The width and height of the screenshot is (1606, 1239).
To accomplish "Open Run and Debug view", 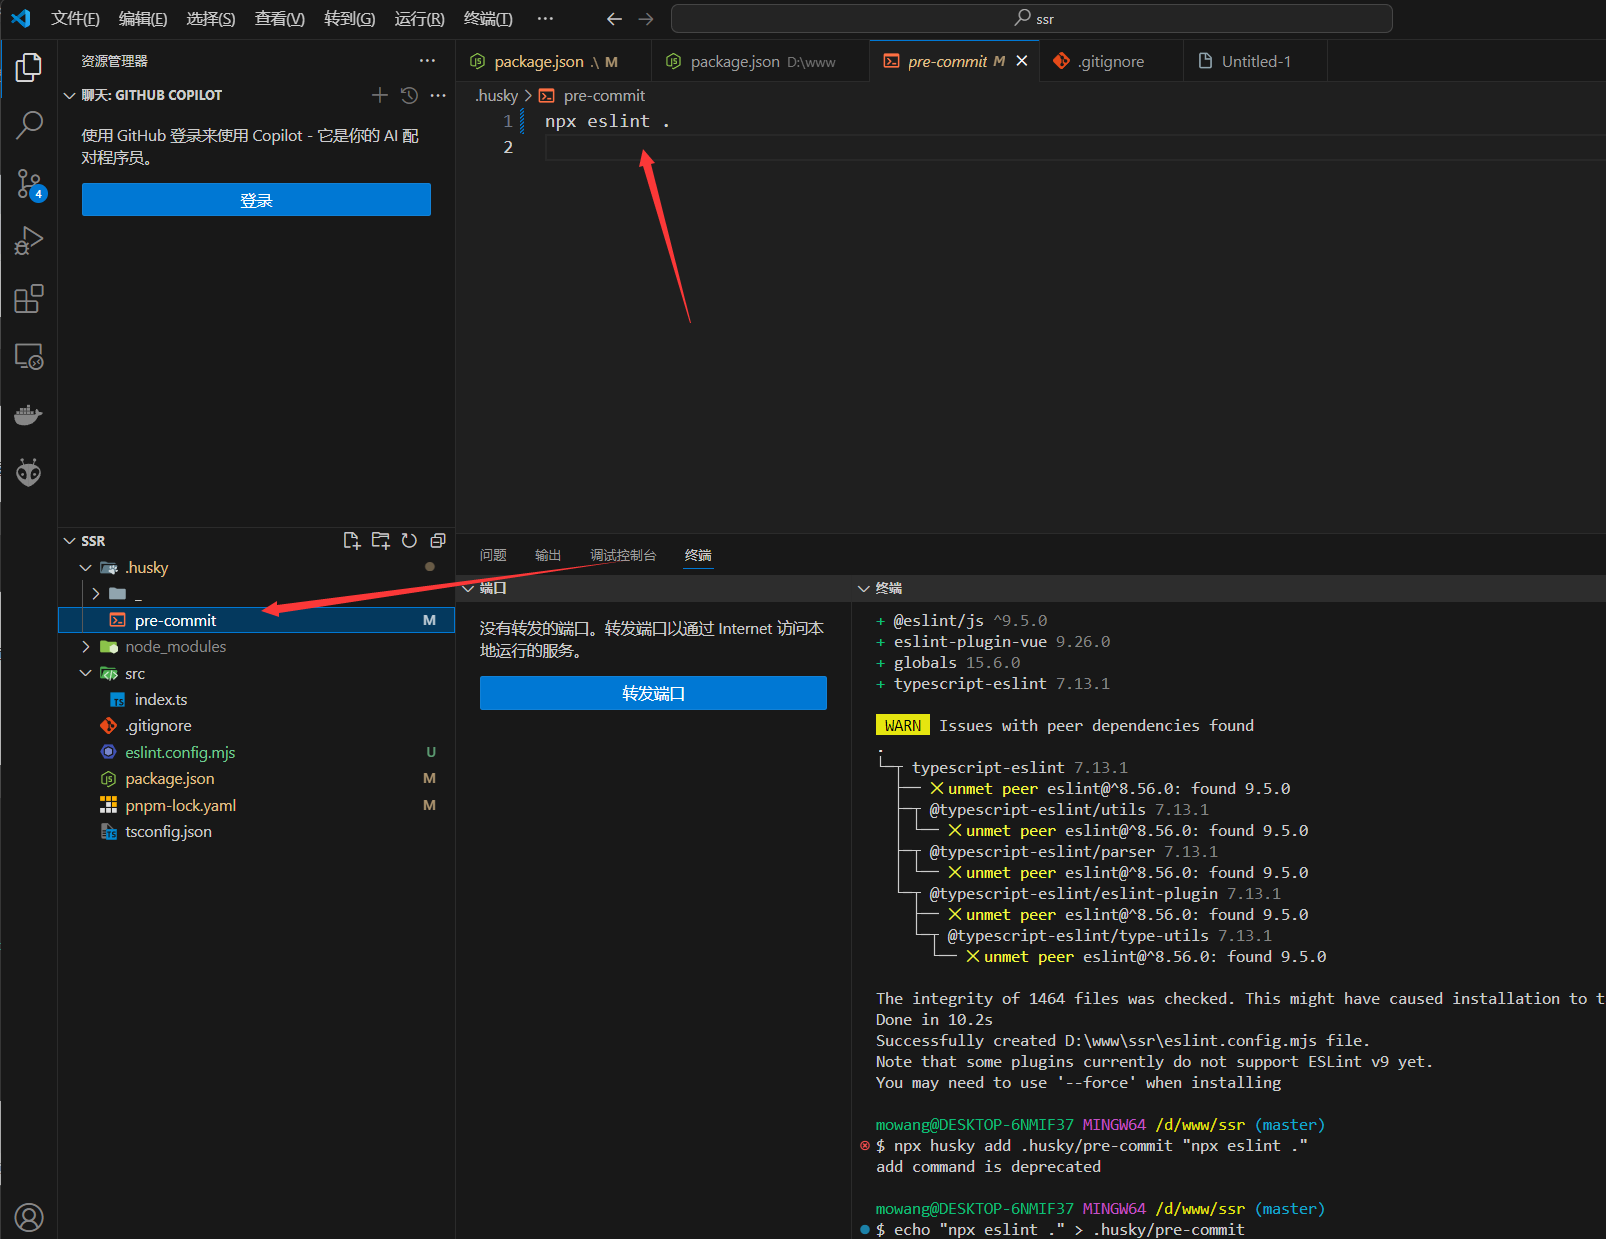I will click(x=29, y=241).
